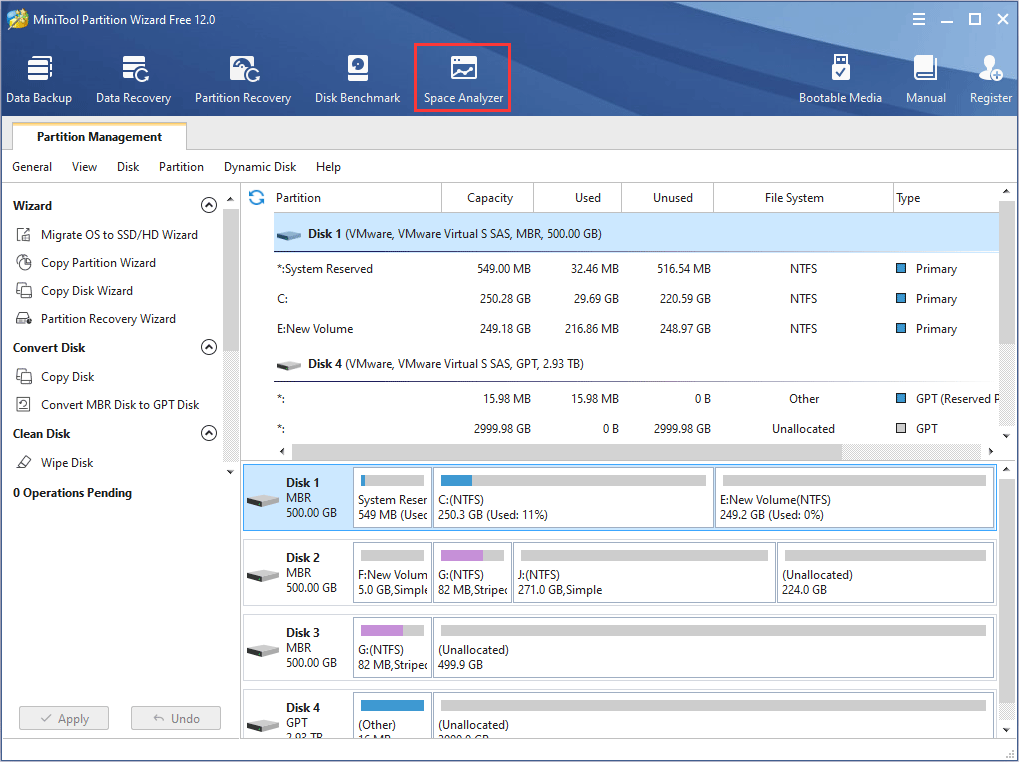Click the Copy Disk Wizard icon
This screenshot has height=762, width=1019.
(24, 290)
